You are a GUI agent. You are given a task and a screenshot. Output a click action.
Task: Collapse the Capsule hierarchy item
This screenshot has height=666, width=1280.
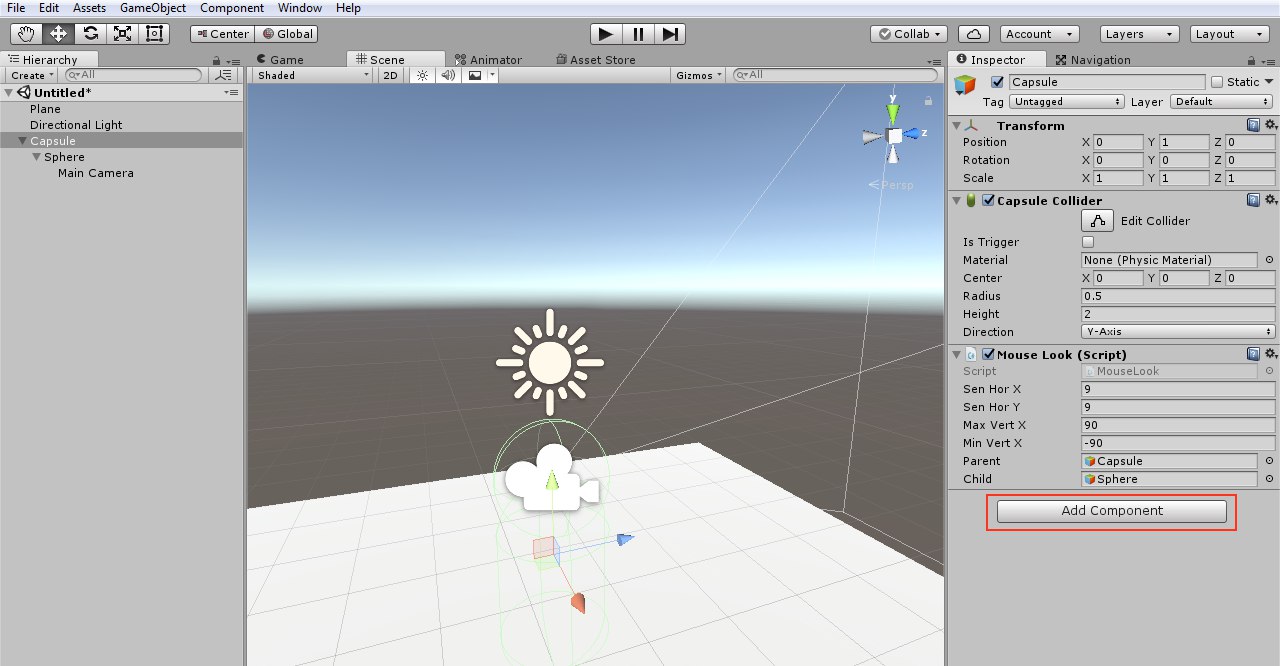tap(22, 141)
